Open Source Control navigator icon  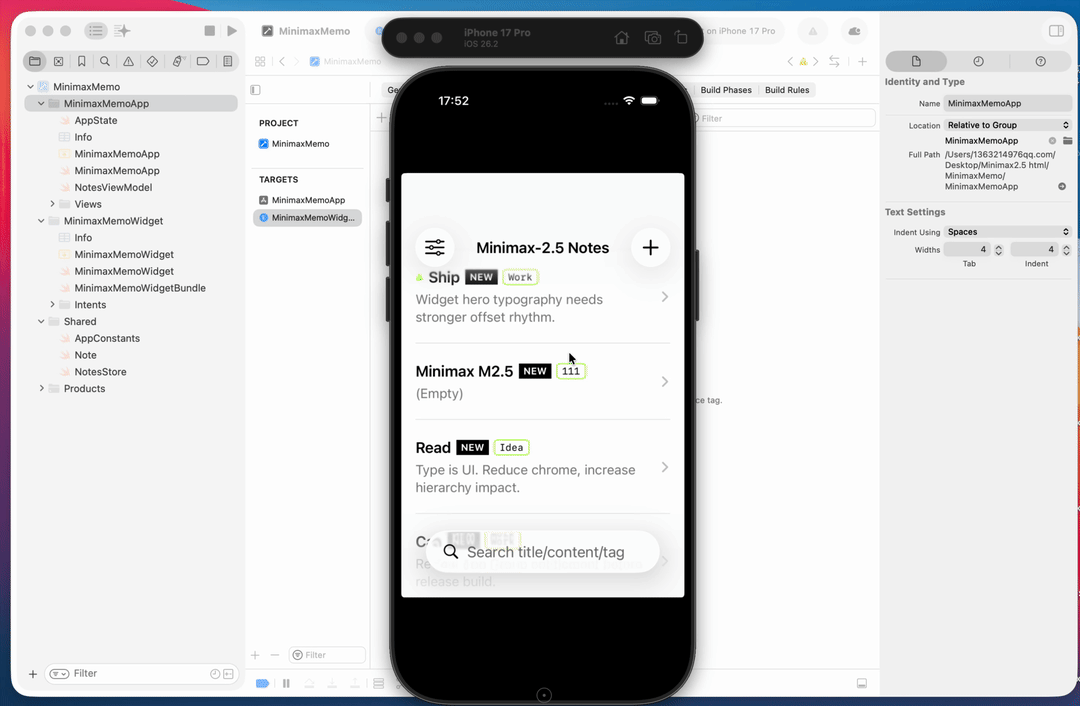click(59, 61)
